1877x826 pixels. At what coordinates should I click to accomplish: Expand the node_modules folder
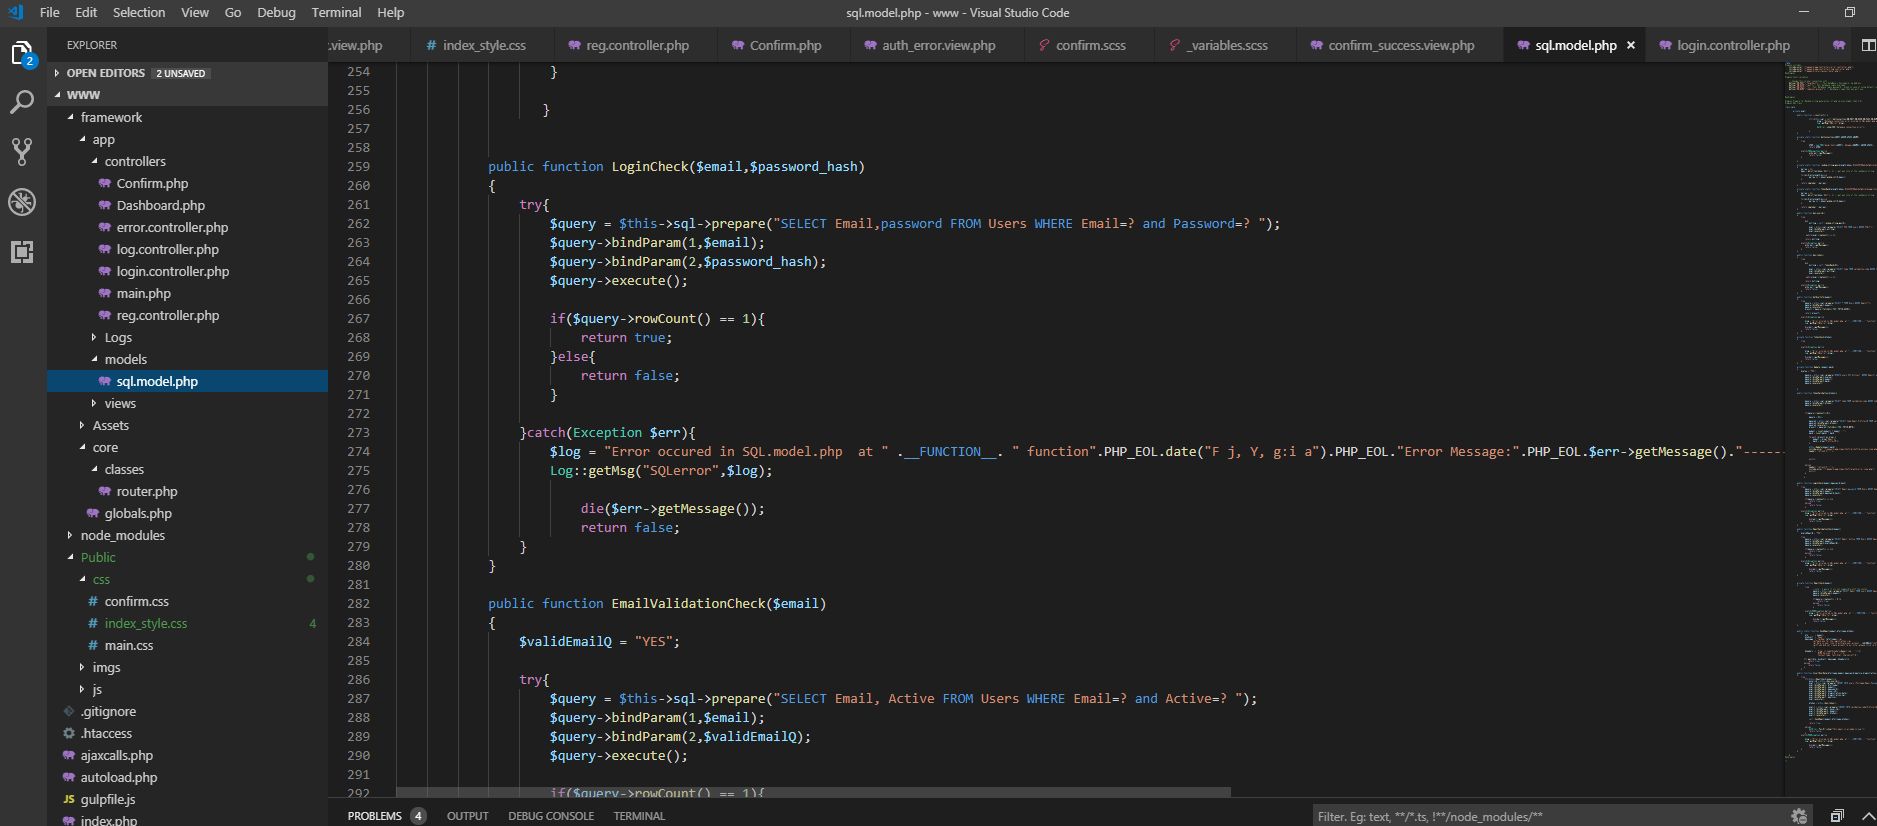click(122, 535)
